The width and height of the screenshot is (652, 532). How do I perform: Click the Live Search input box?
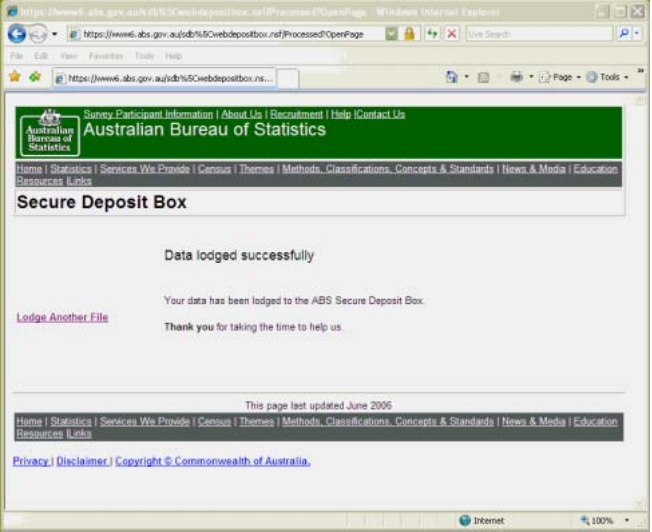click(x=539, y=34)
